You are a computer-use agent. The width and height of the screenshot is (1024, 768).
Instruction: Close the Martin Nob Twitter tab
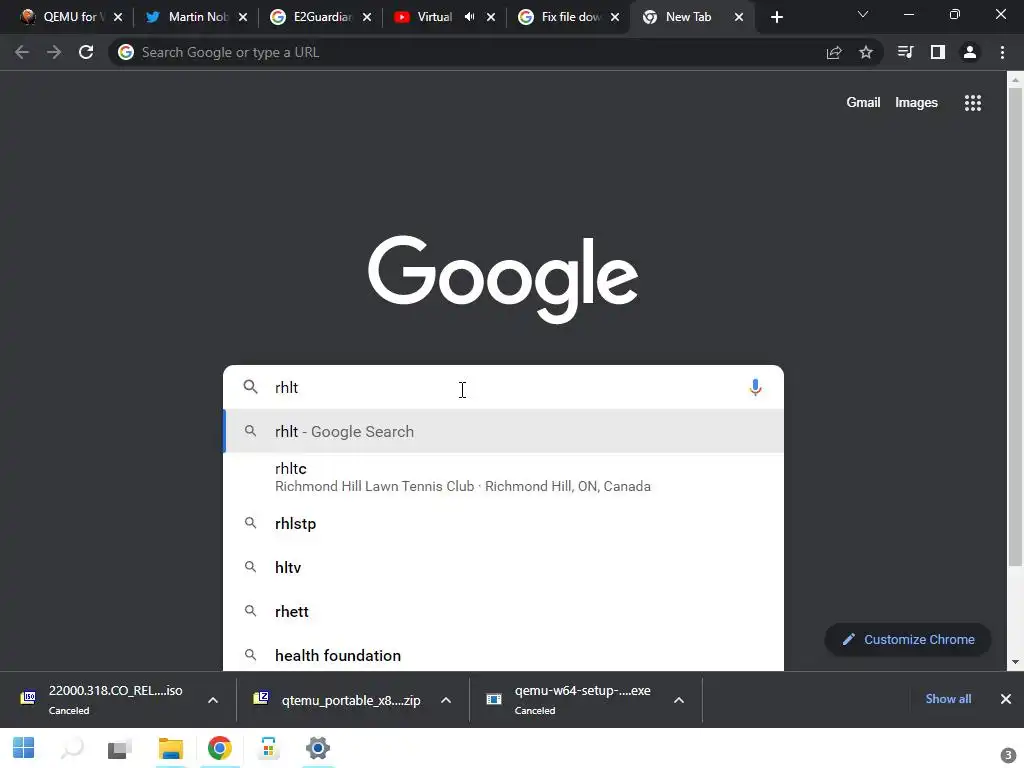point(243,17)
